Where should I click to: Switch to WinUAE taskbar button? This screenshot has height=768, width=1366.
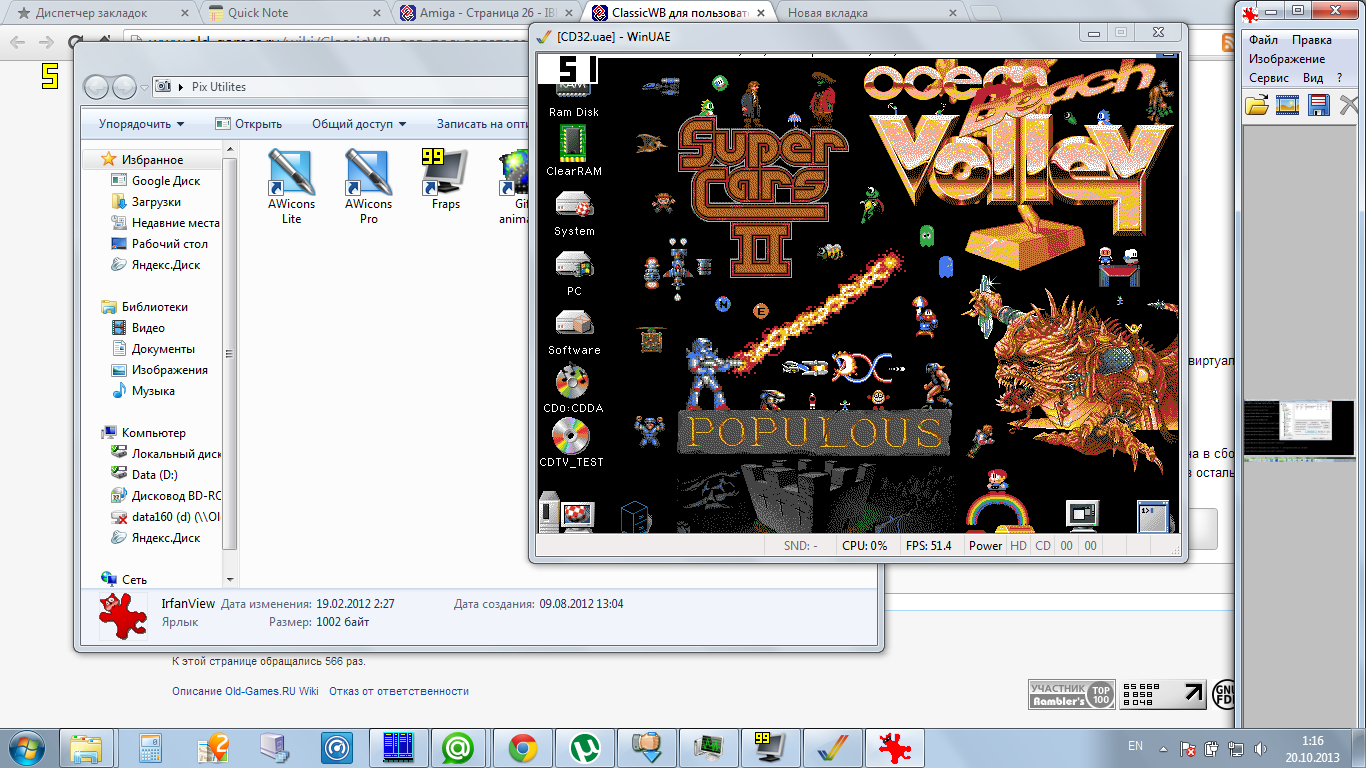832,748
